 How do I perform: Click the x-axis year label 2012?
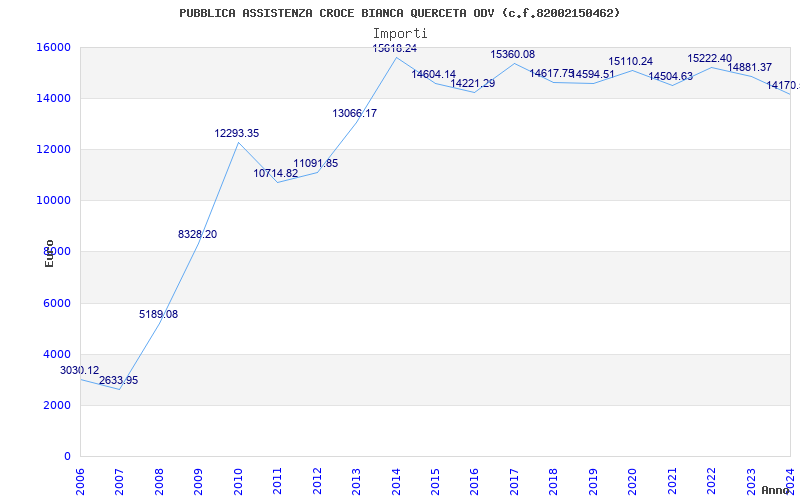tap(317, 480)
